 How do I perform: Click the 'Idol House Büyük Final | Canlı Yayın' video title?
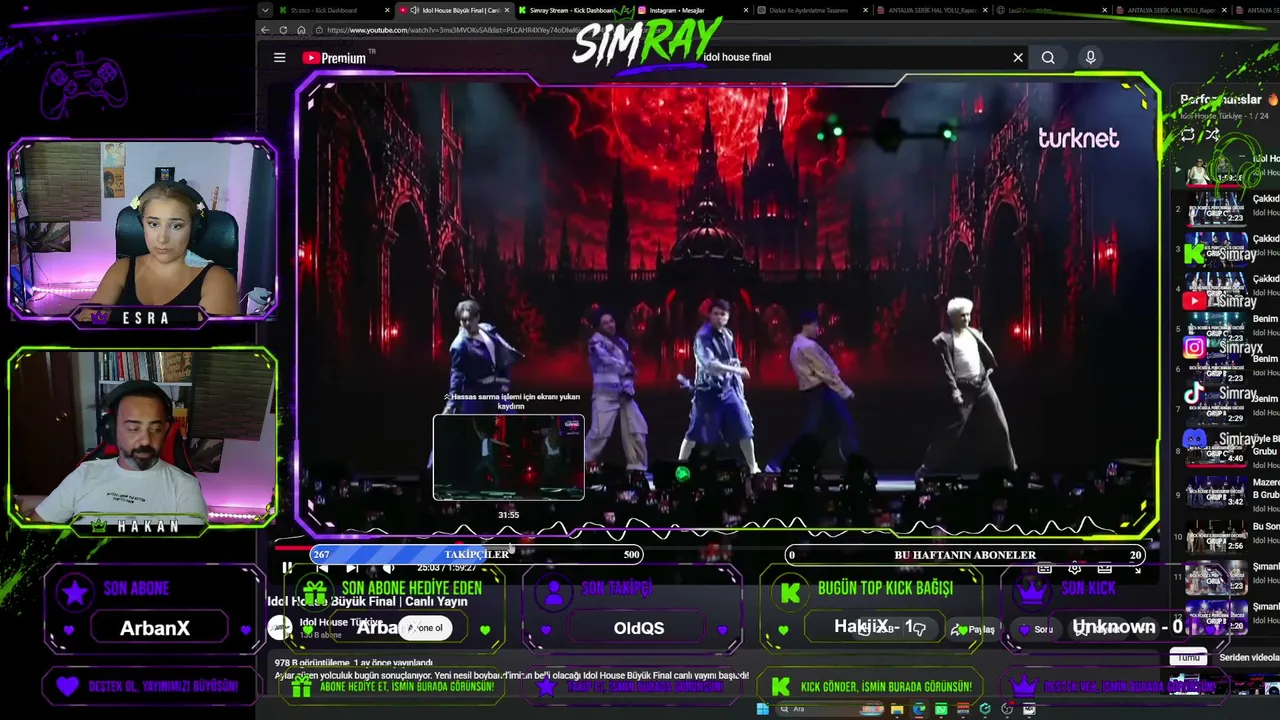(367, 601)
